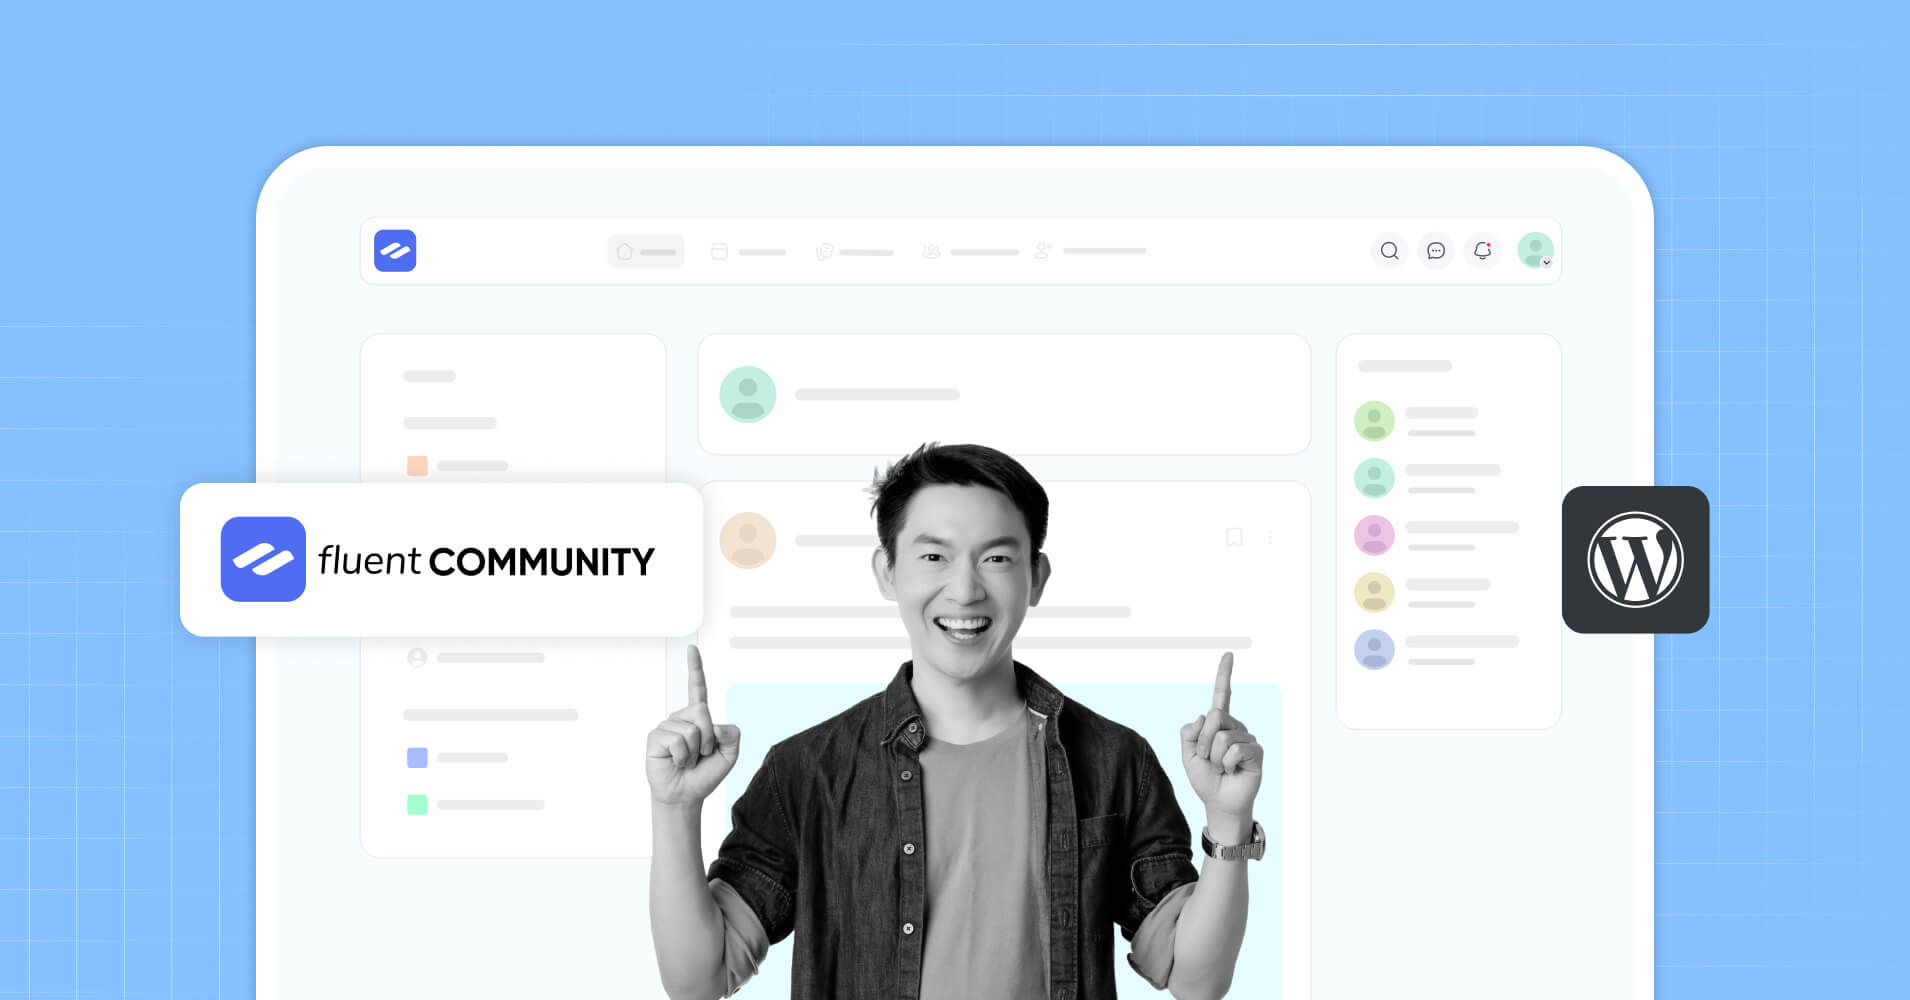Select the blue square space in left panel

(x=417, y=758)
